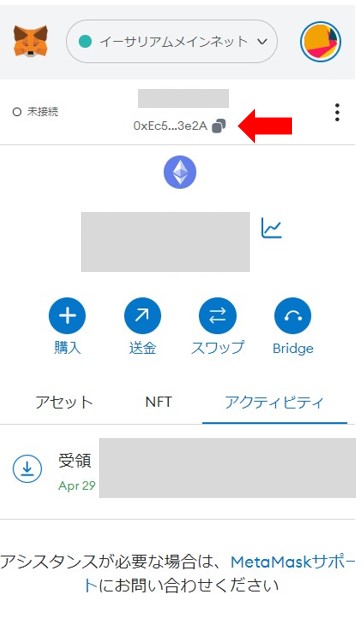Screen dimensions: 364x637
Task: Tap the Bridge icon button
Action: (292, 316)
